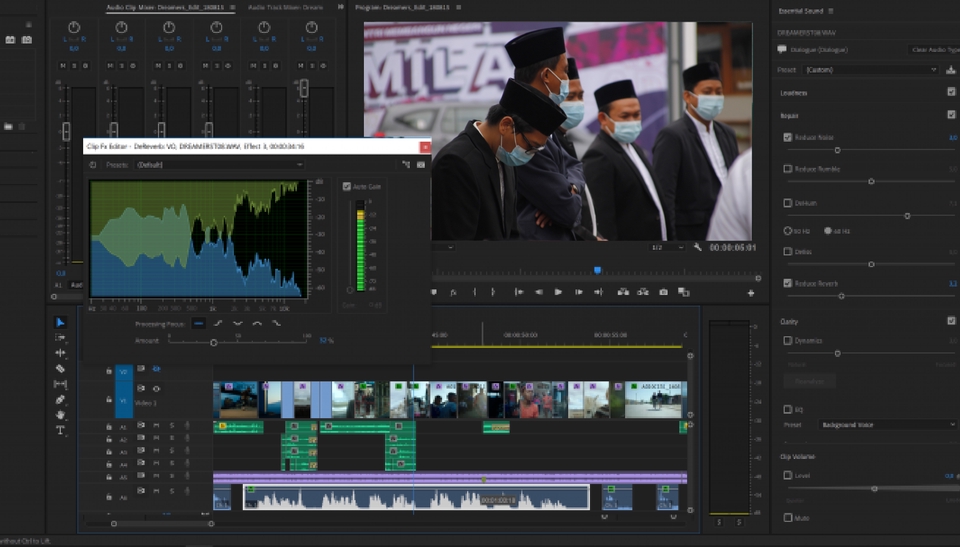The height and width of the screenshot is (547, 960).
Task: Open the Program Monitor button editor plus
Action: pyautogui.click(x=751, y=293)
